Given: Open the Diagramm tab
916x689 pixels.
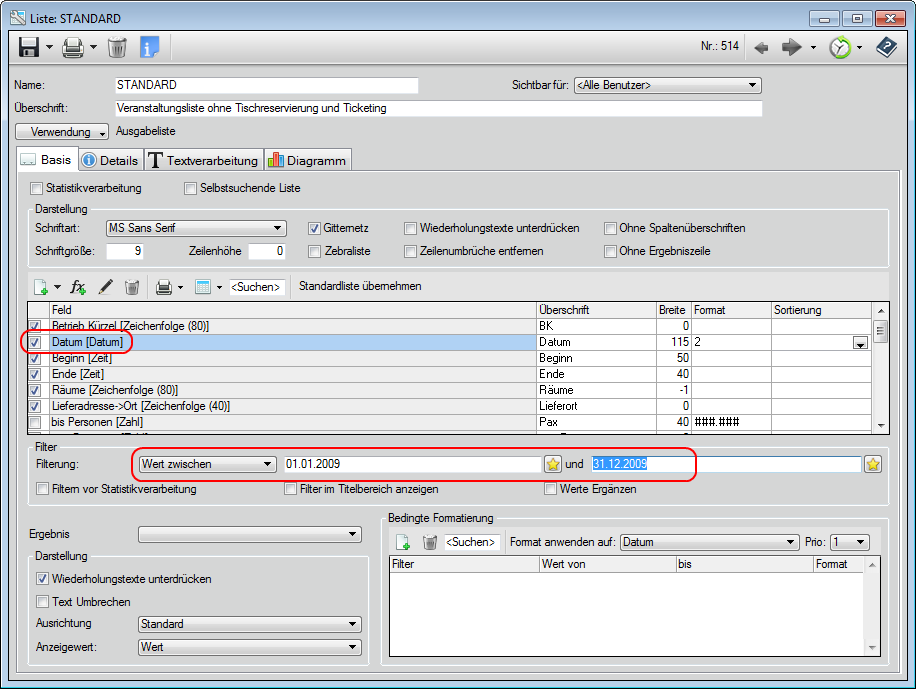Looking at the screenshot, I should tap(307, 160).
